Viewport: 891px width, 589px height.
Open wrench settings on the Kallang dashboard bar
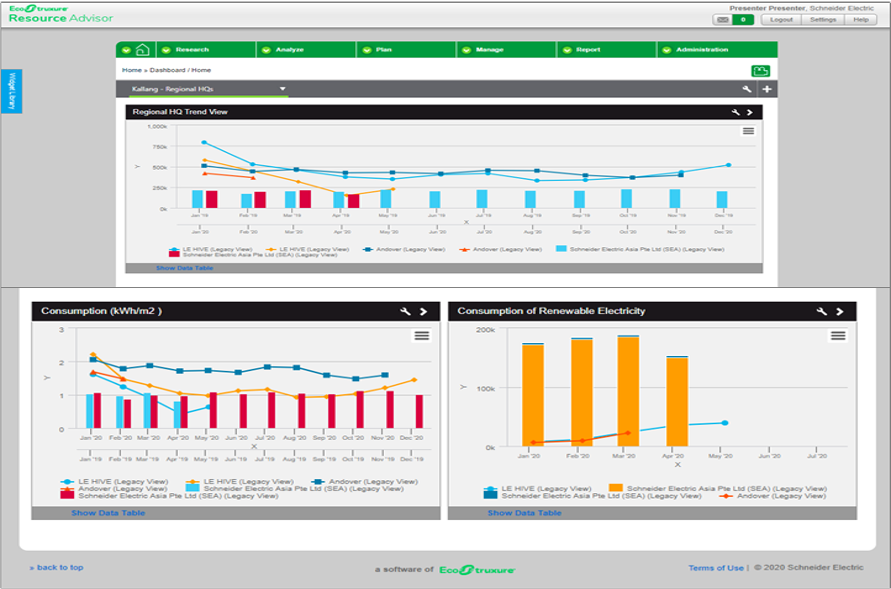click(747, 89)
